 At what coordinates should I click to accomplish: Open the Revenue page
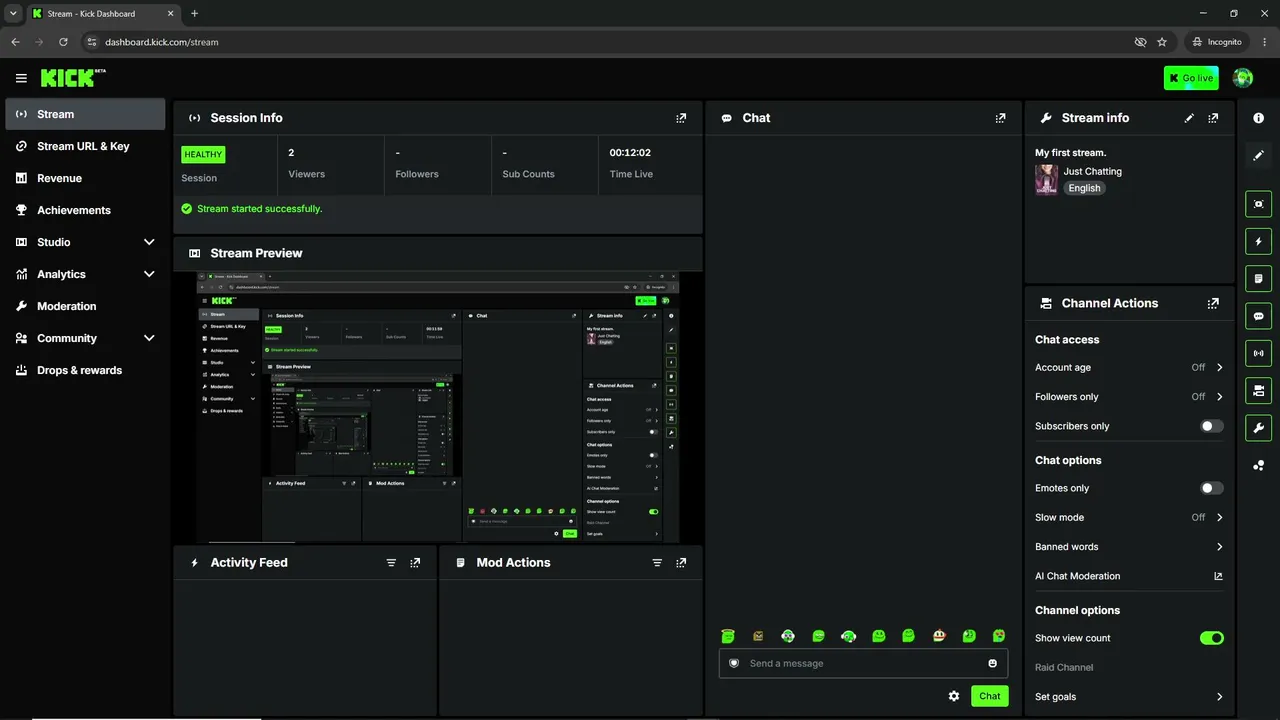[x=85, y=178]
